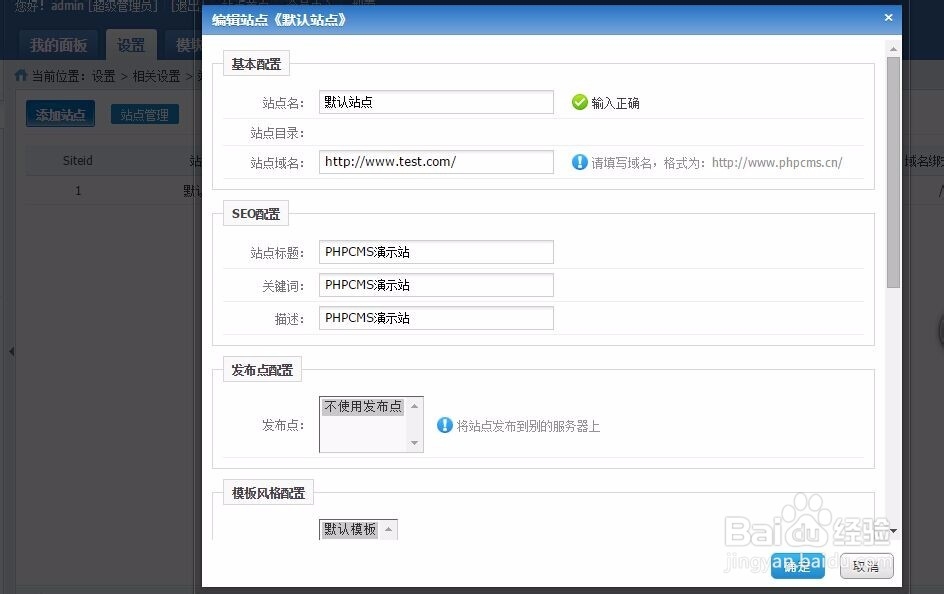Edit the 描述 input field

click(436, 318)
